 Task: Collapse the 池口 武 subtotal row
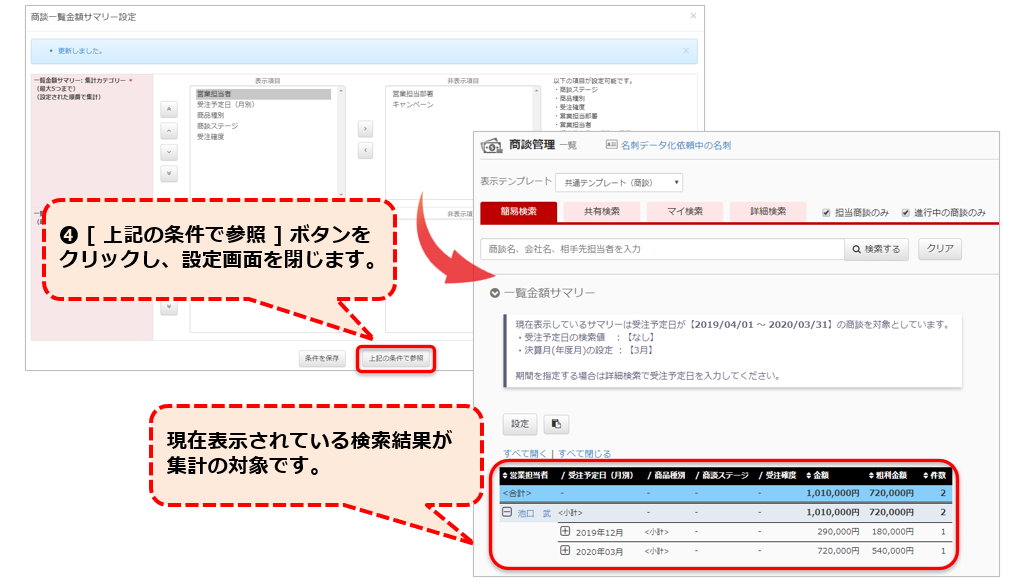pos(507,512)
